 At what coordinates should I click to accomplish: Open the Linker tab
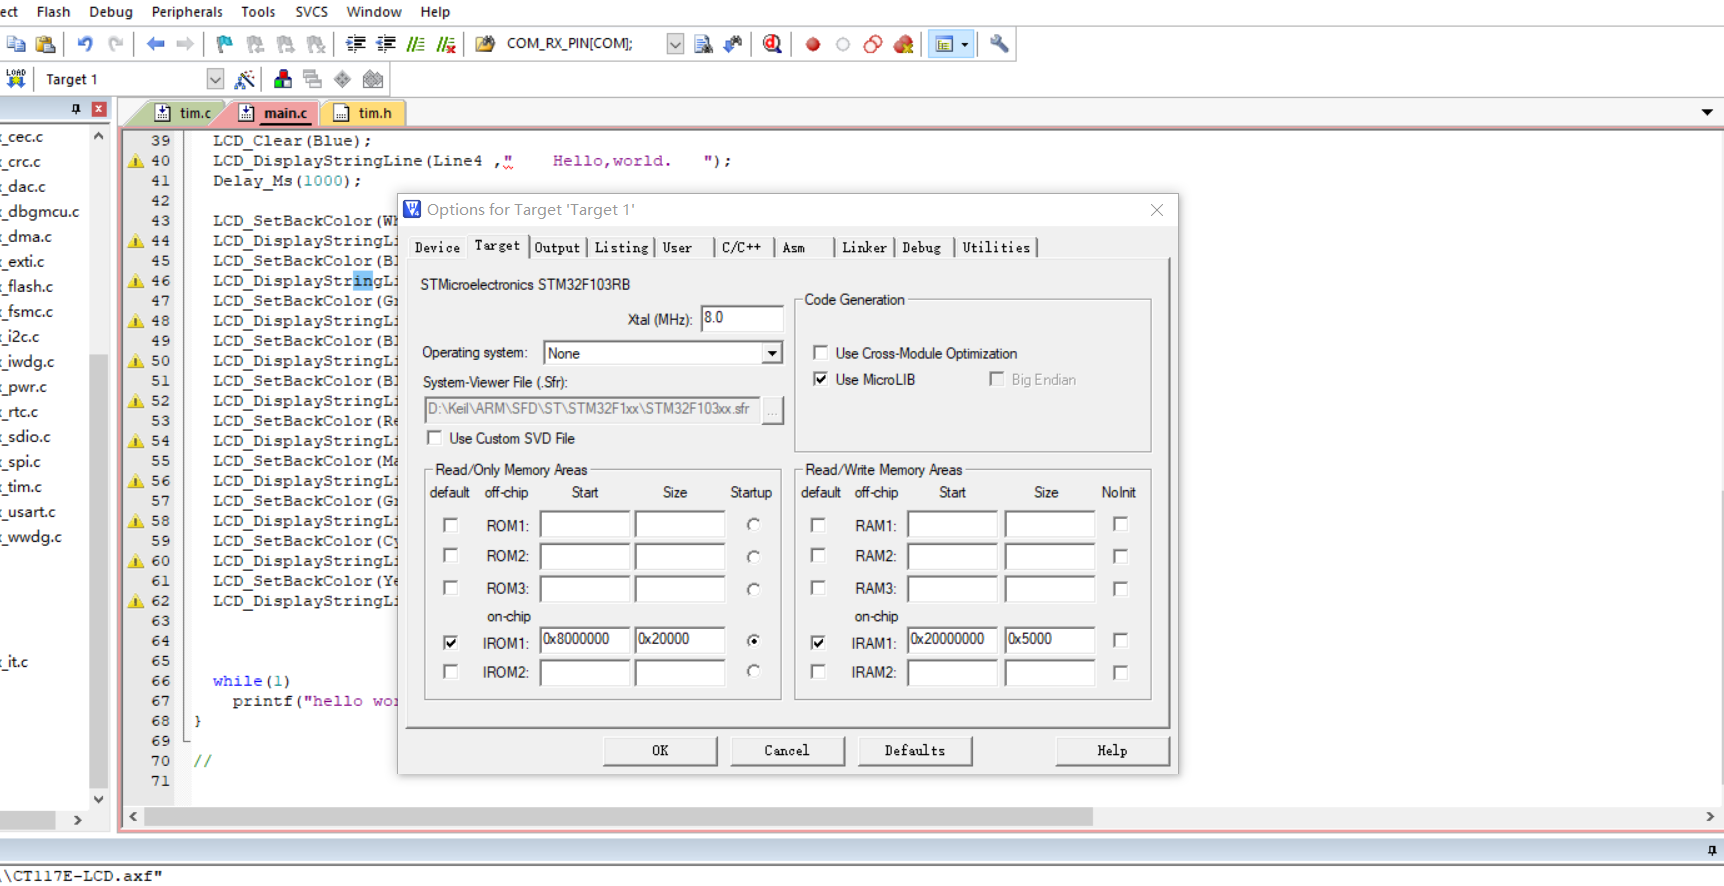(864, 247)
